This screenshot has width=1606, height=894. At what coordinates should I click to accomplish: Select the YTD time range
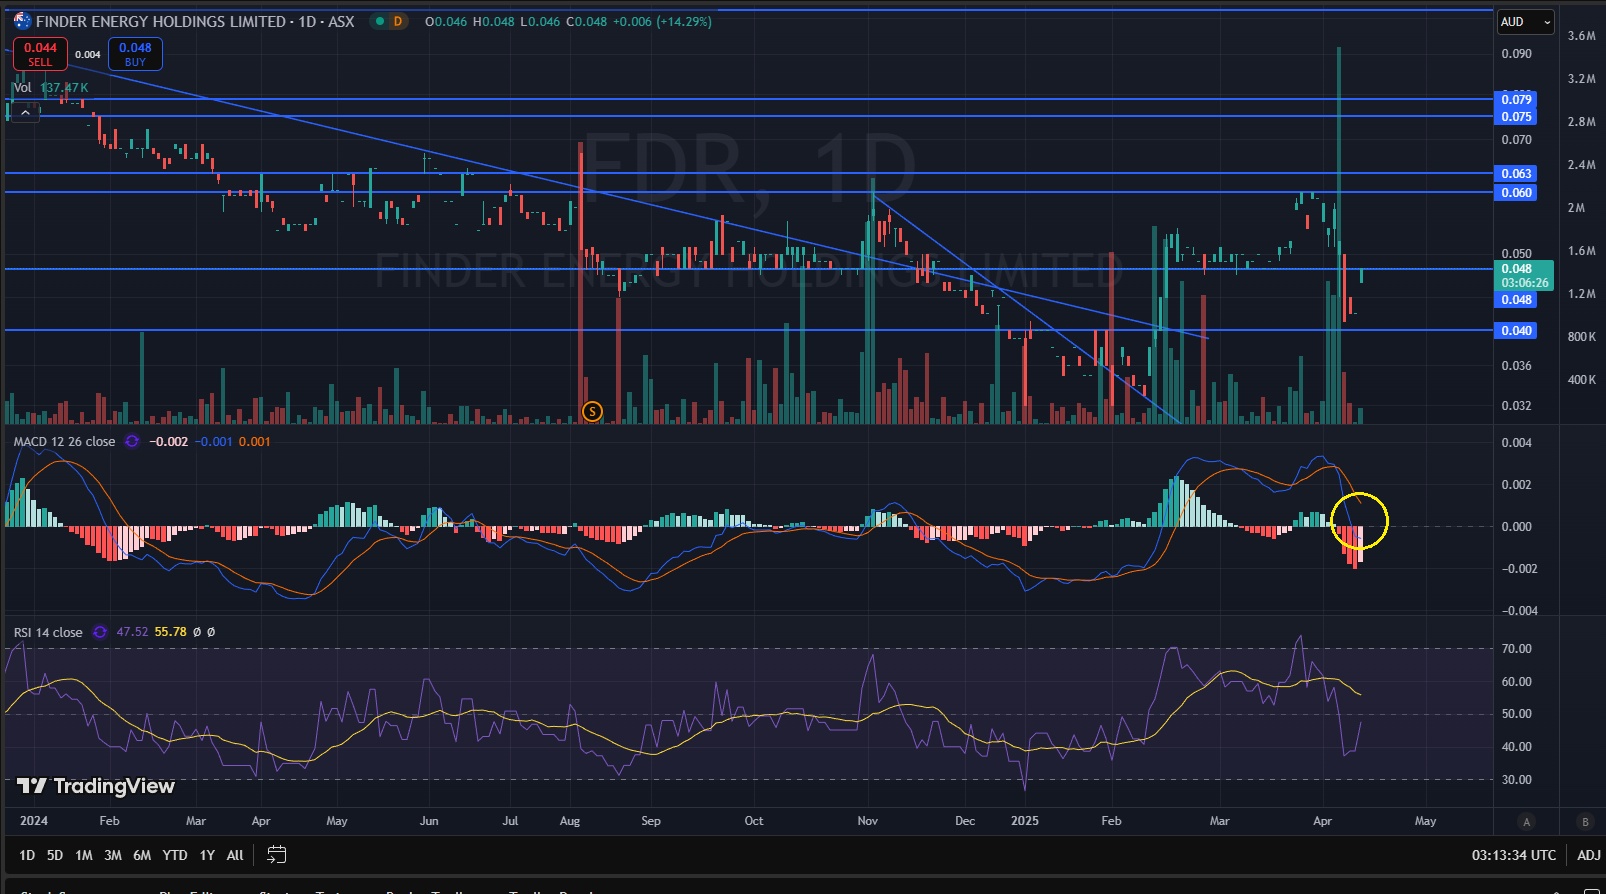[x=175, y=855]
